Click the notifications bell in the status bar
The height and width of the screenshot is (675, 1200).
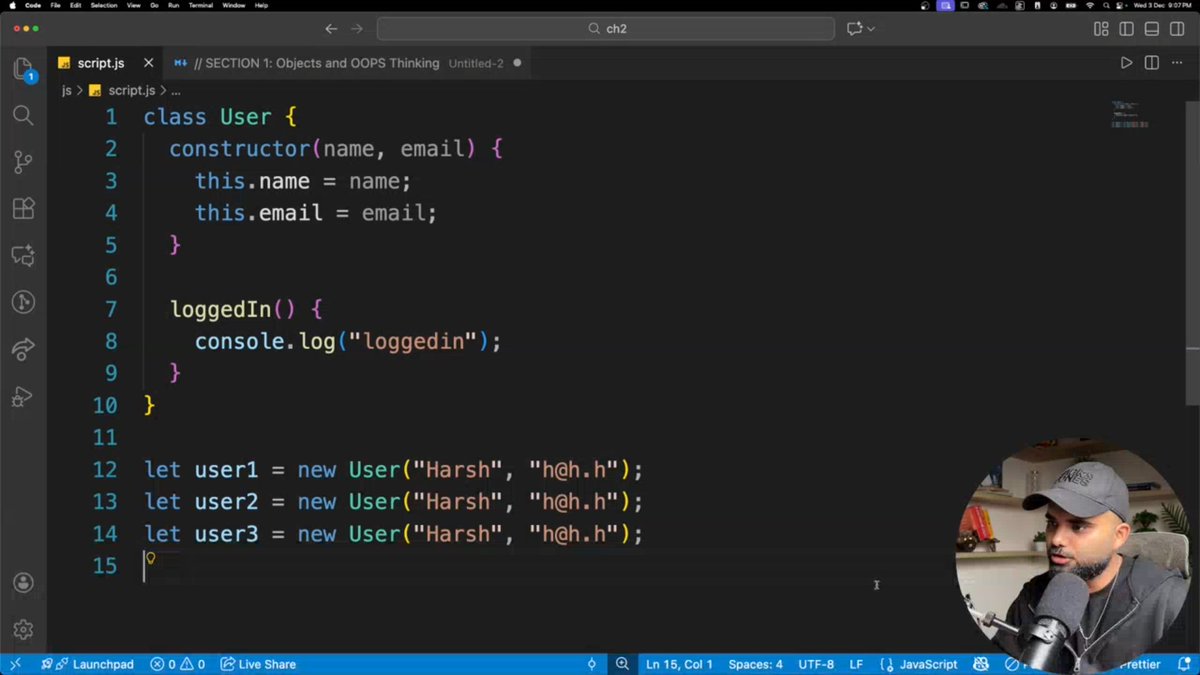click(1186, 663)
